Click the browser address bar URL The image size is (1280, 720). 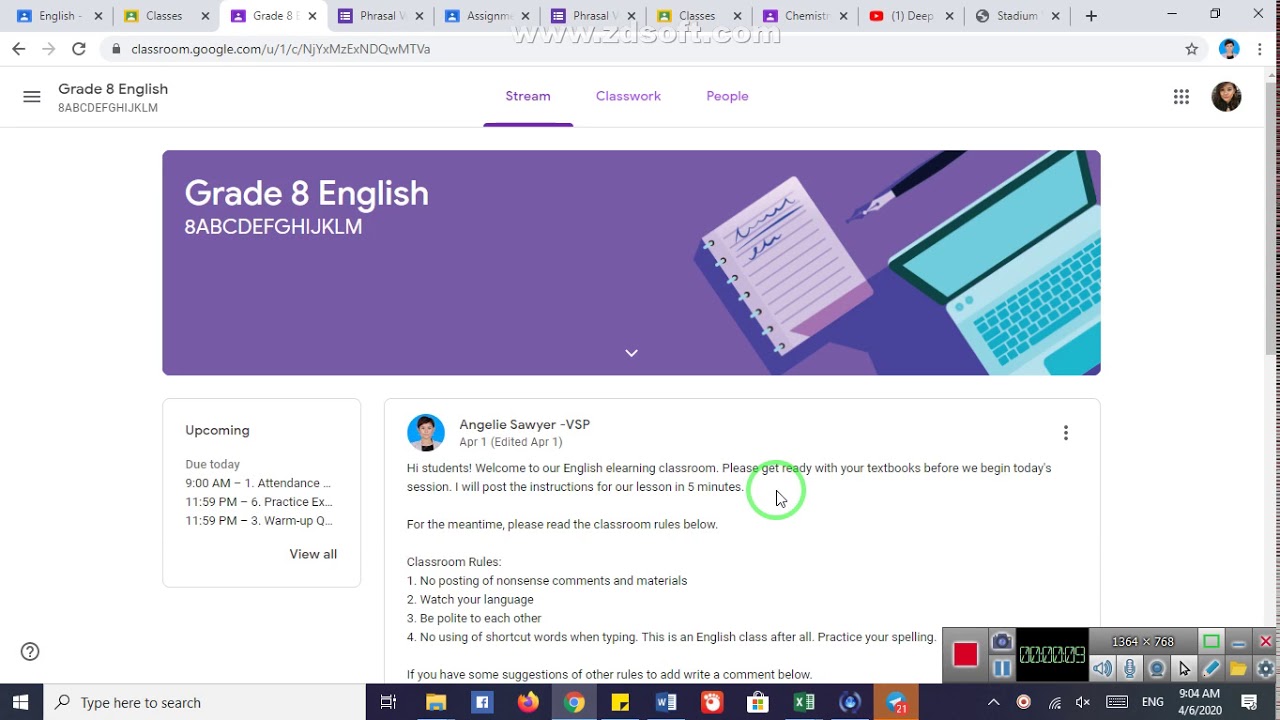click(x=281, y=49)
